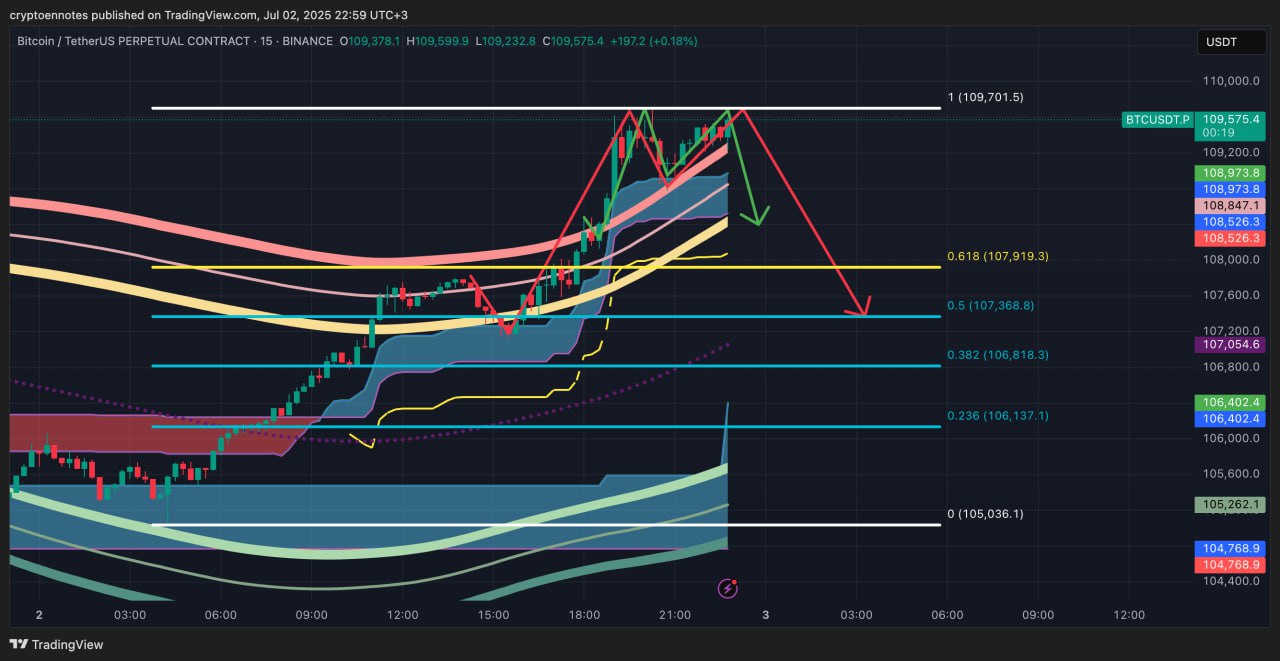
Task: Click the red 108,526.3 indicator price tag
Action: (1231, 238)
